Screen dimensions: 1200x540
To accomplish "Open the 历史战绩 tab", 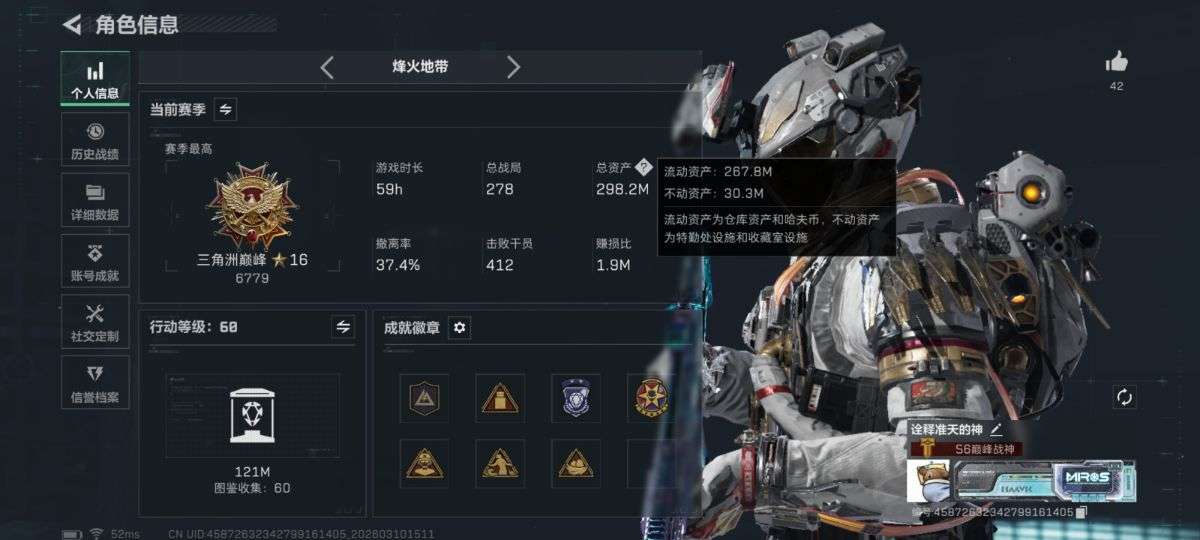I will tap(95, 140).
